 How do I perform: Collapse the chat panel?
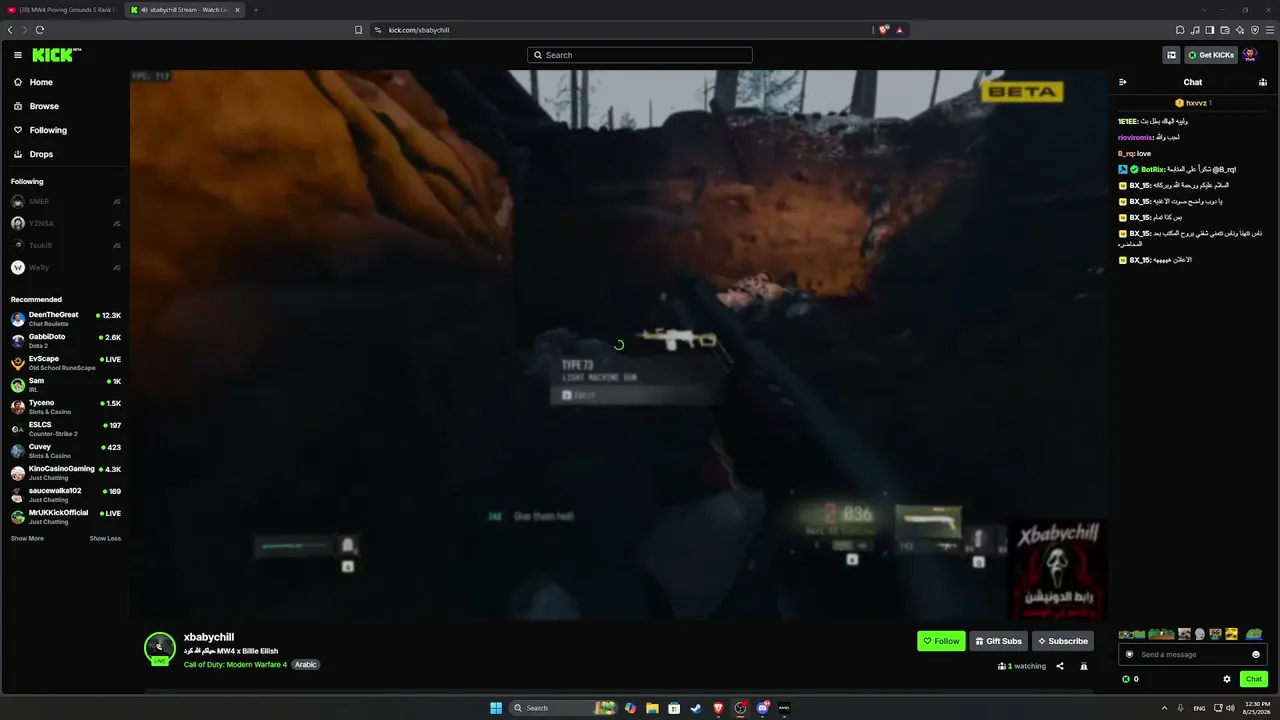1123,82
